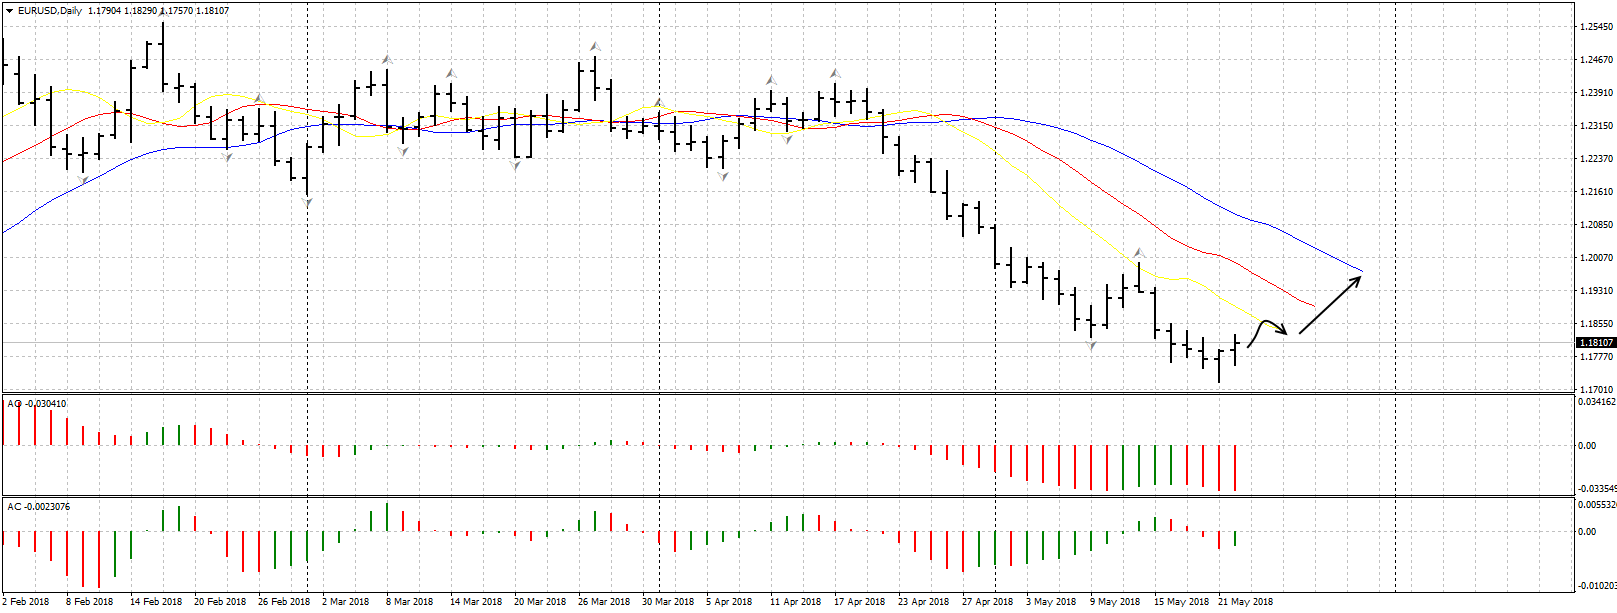Select the right end of the red moving average
Viewport: 1617px width, 613px height.
[x=1313, y=306]
